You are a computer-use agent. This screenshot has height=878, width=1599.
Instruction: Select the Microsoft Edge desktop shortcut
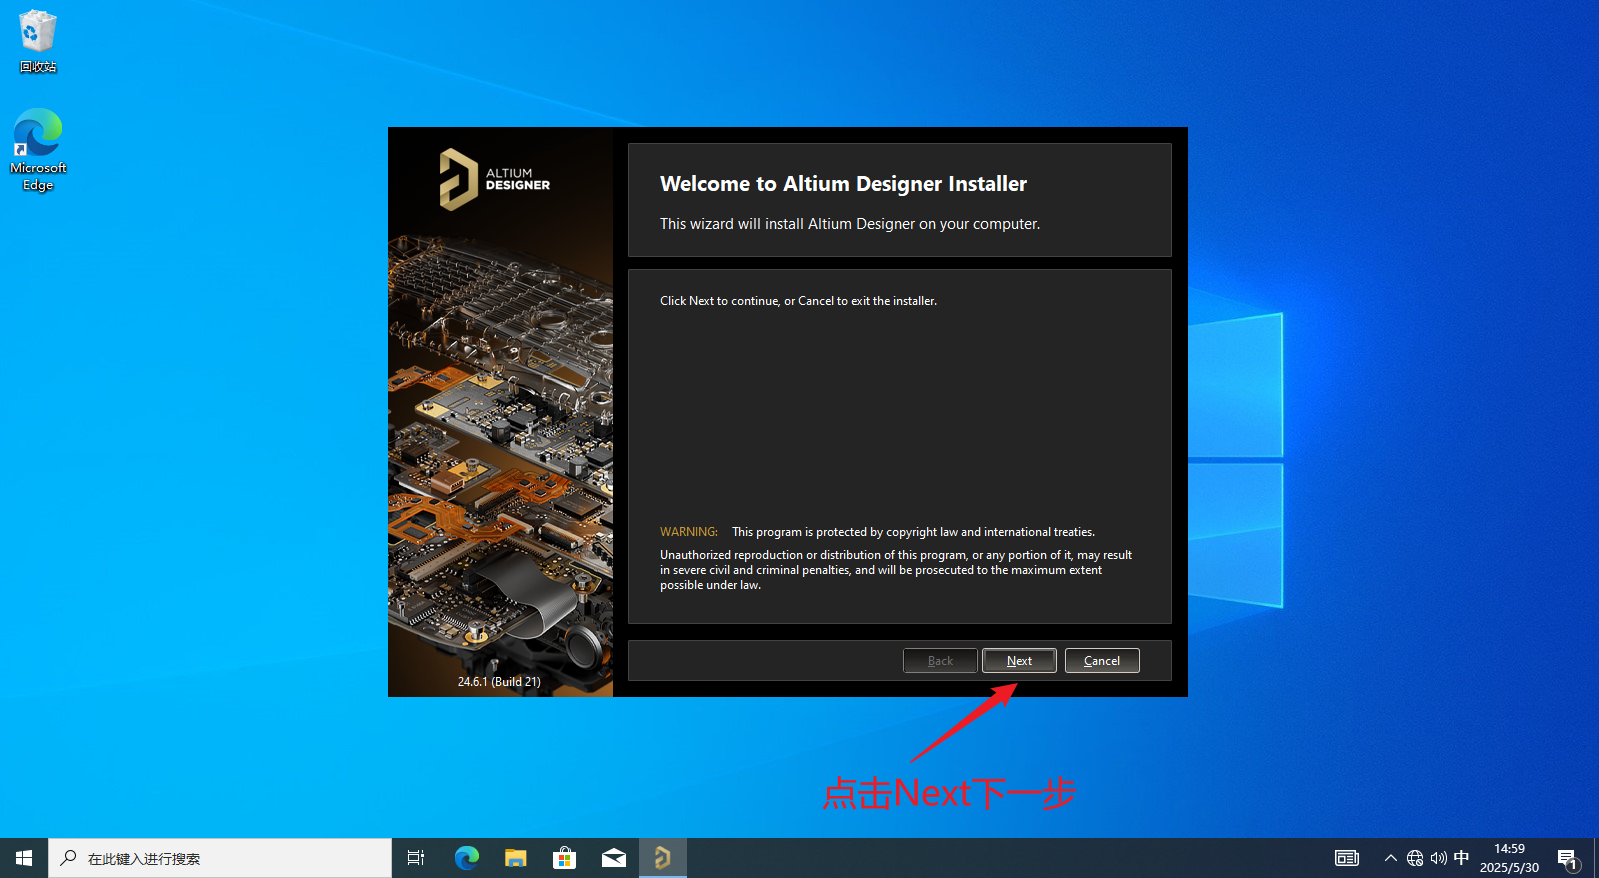38,150
